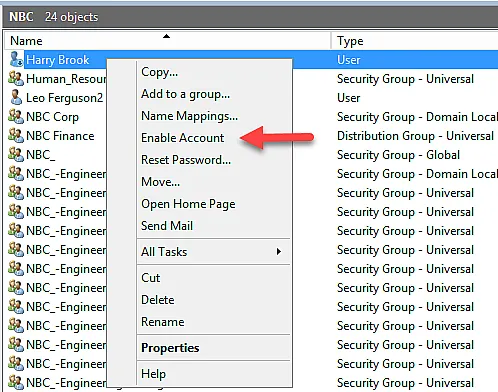
Task: Select the NBC Finance group name
Action: click(x=60, y=136)
